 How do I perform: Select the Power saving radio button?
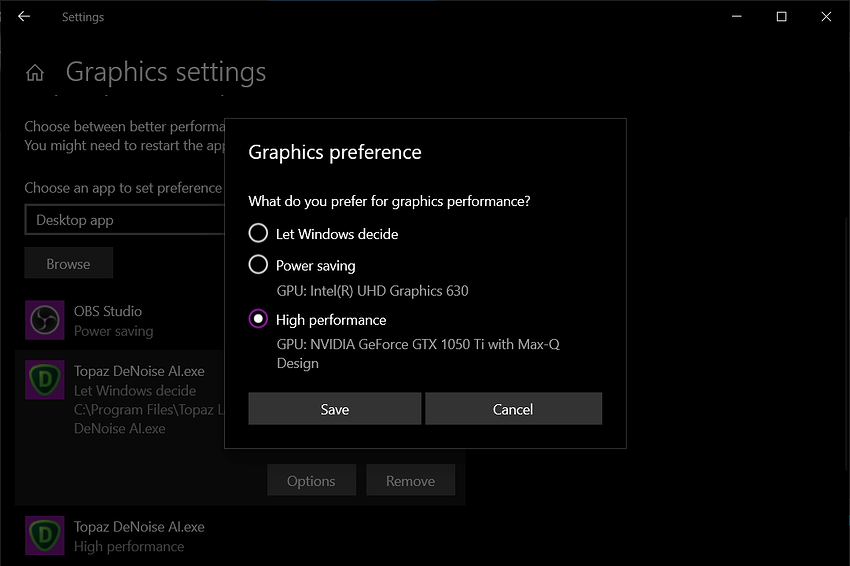(x=258, y=265)
